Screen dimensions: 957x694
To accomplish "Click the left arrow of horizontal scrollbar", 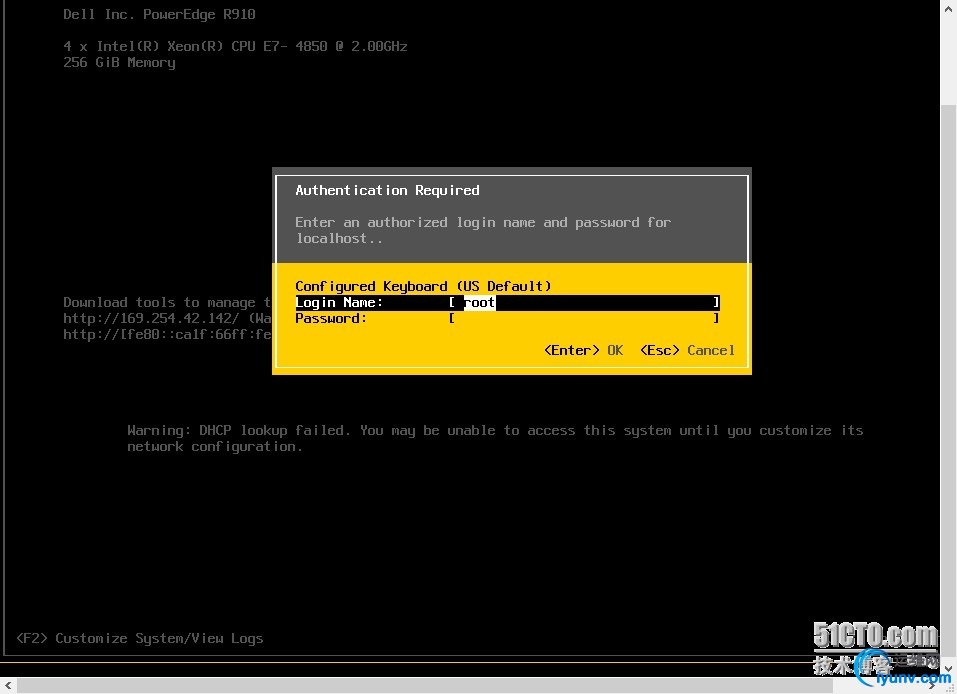I will click(x=8, y=685).
